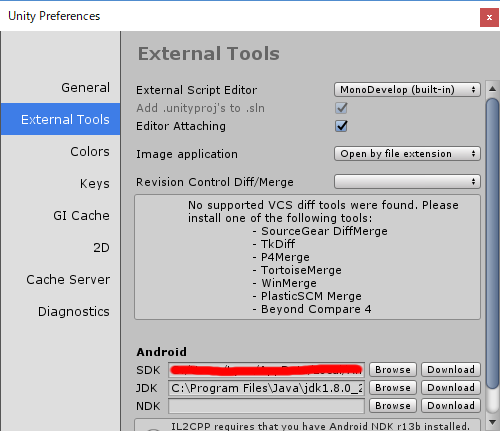Click the SDK path input field
The width and height of the screenshot is (500, 431).
pyautogui.click(x=266, y=370)
